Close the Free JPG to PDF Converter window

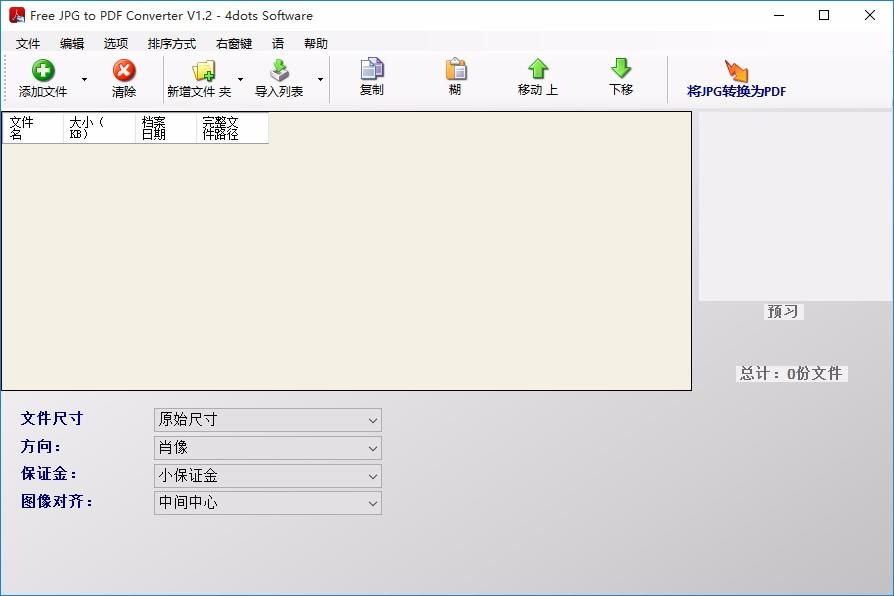869,15
